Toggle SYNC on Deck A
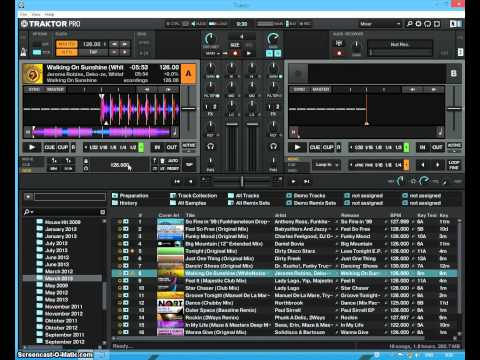 point(34,90)
